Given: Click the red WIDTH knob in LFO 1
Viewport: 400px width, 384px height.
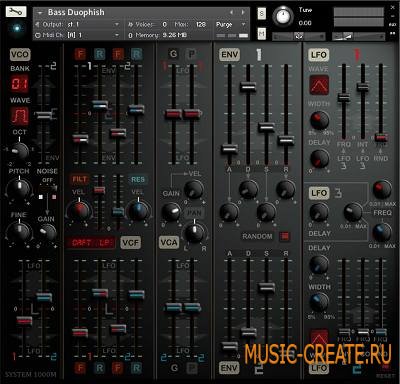Looking at the screenshot, I should [x=320, y=120].
